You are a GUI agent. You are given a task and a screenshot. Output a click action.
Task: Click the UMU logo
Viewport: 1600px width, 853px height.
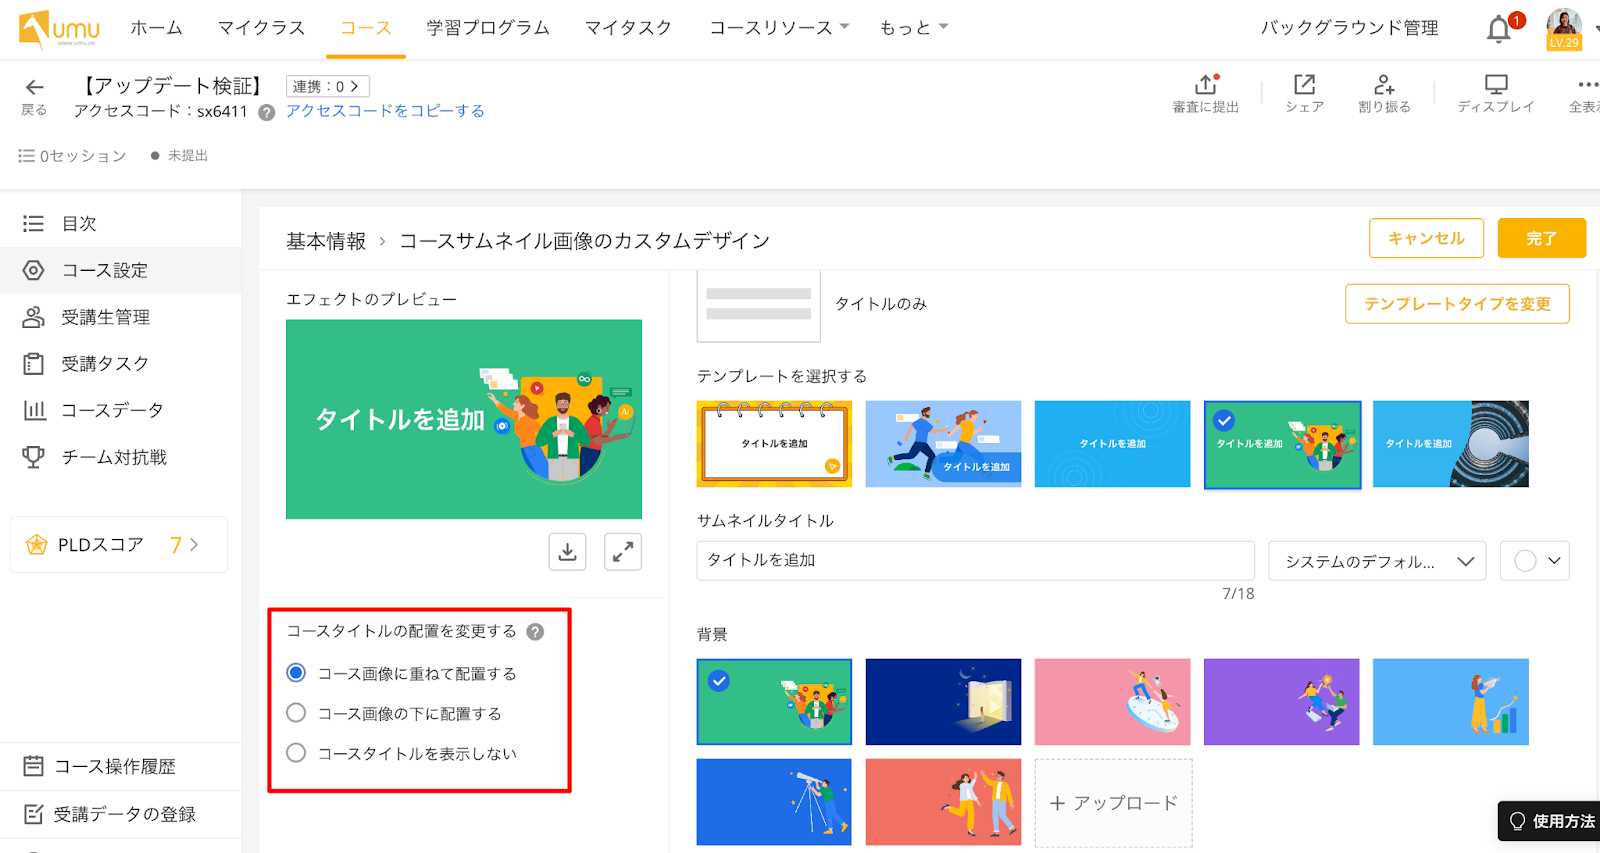click(58, 29)
